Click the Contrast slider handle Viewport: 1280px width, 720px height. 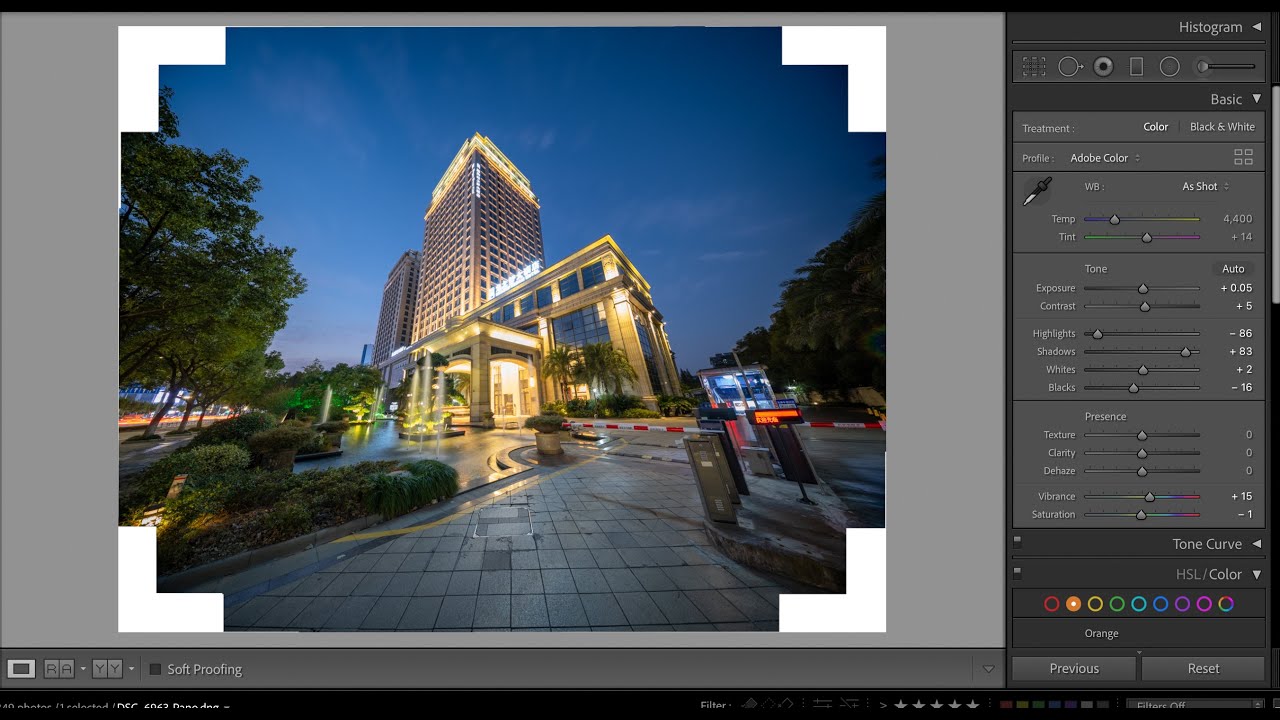pos(1145,307)
